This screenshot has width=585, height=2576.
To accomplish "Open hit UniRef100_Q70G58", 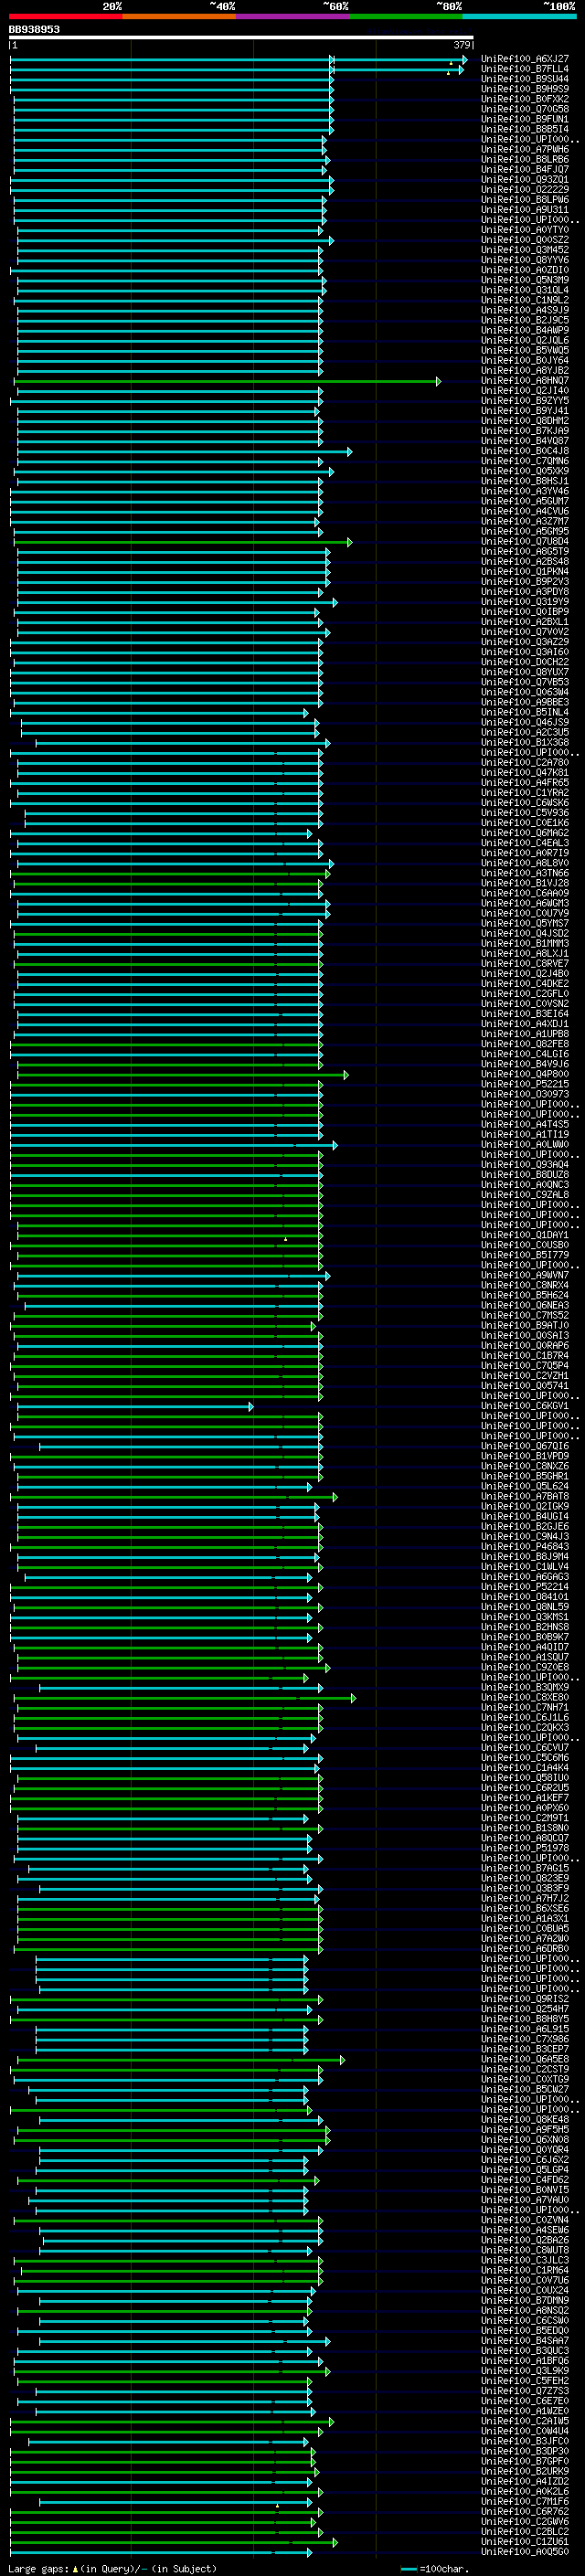I will (525, 109).
